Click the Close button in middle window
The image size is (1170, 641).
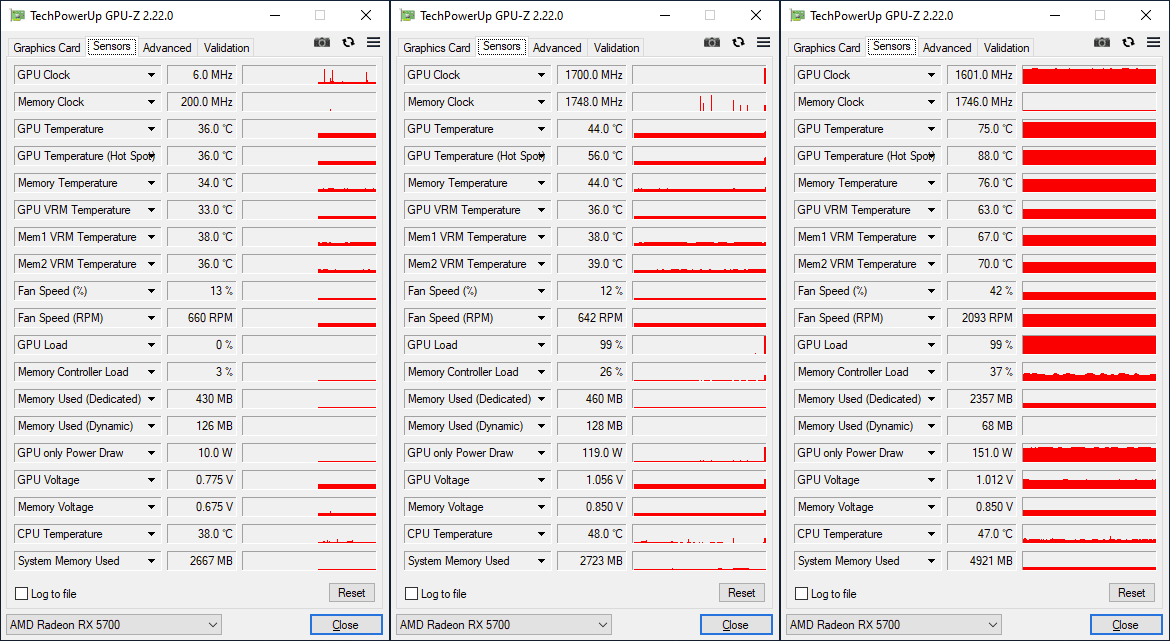click(735, 625)
